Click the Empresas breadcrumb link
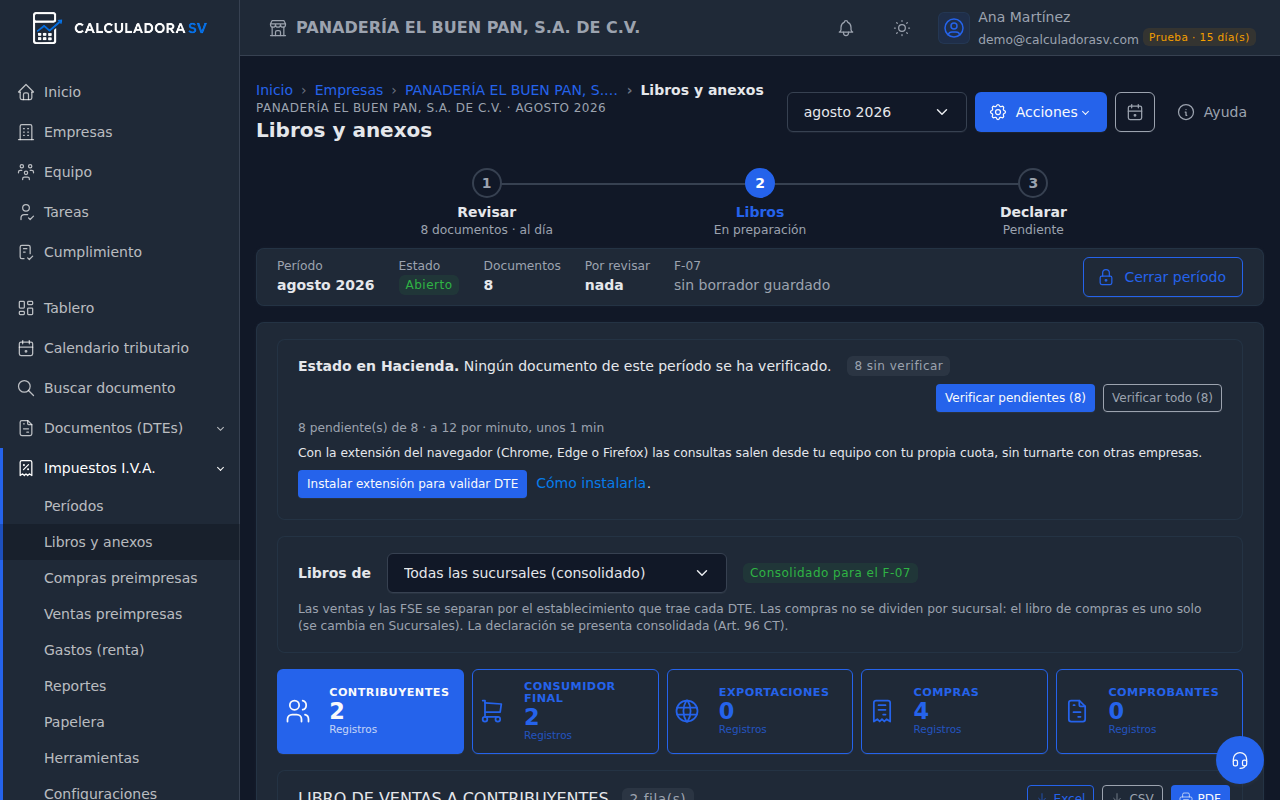Screen dimensions: 1280x800 click(349, 90)
